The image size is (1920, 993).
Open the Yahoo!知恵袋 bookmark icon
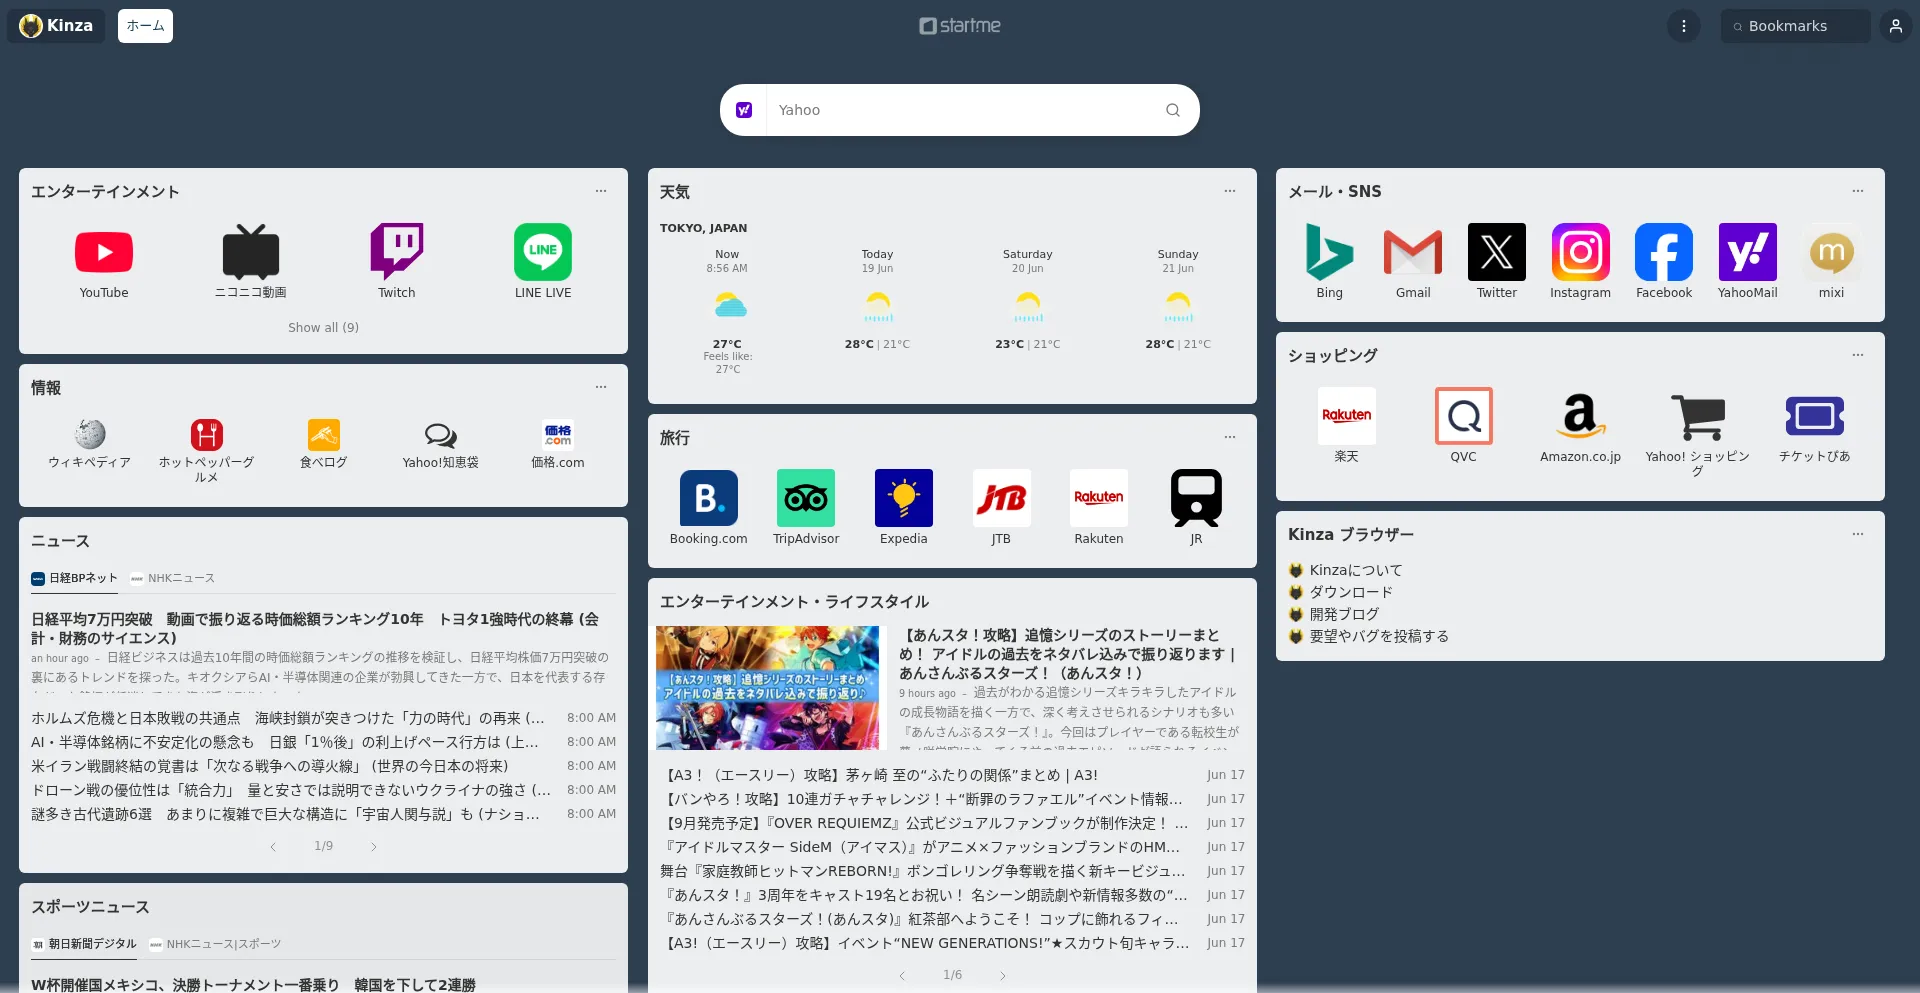(441, 435)
